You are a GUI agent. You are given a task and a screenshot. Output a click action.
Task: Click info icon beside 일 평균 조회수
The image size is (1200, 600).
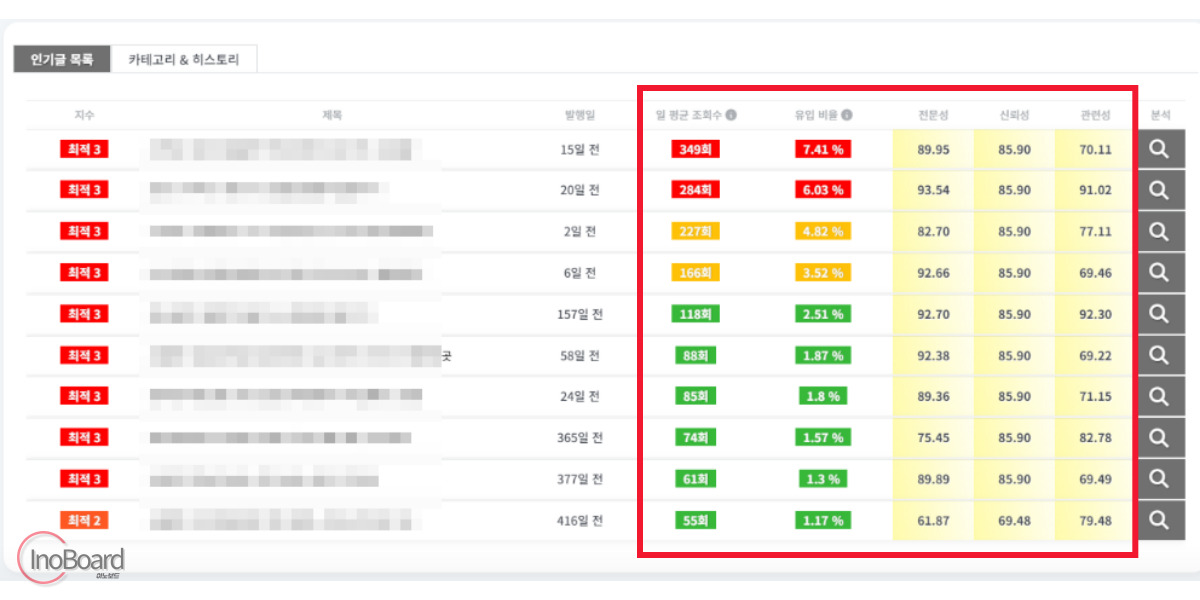[731, 115]
